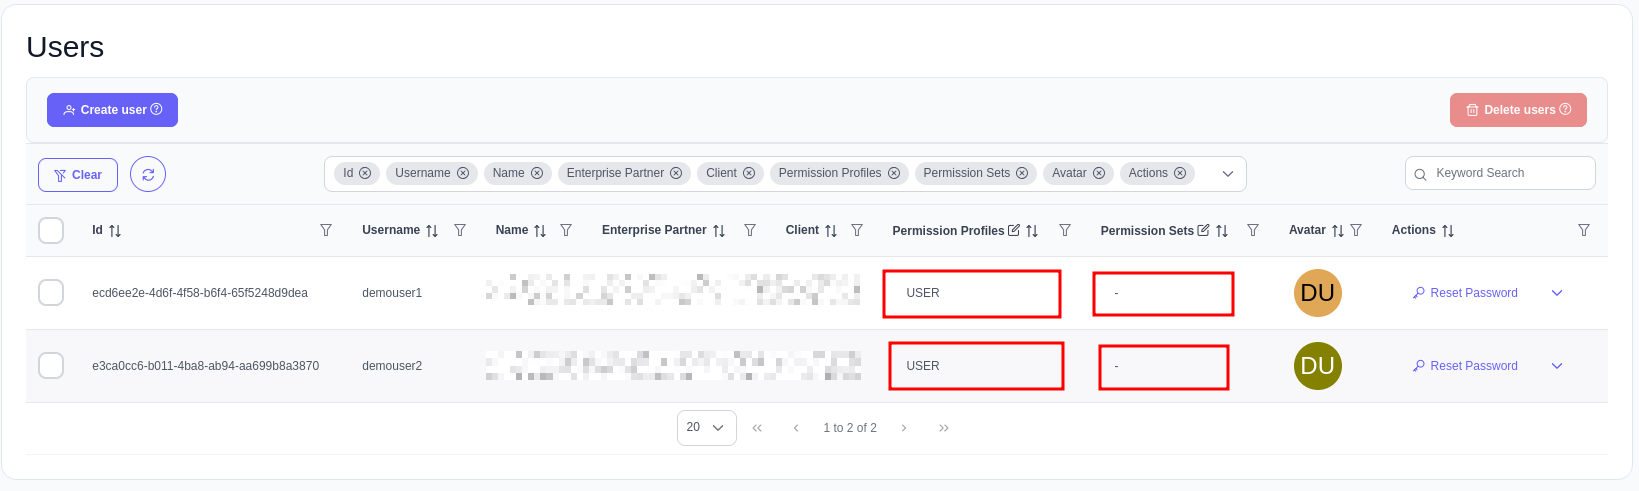
Task: Click demouser1's DU avatar
Action: pyautogui.click(x=1317, y=293)
